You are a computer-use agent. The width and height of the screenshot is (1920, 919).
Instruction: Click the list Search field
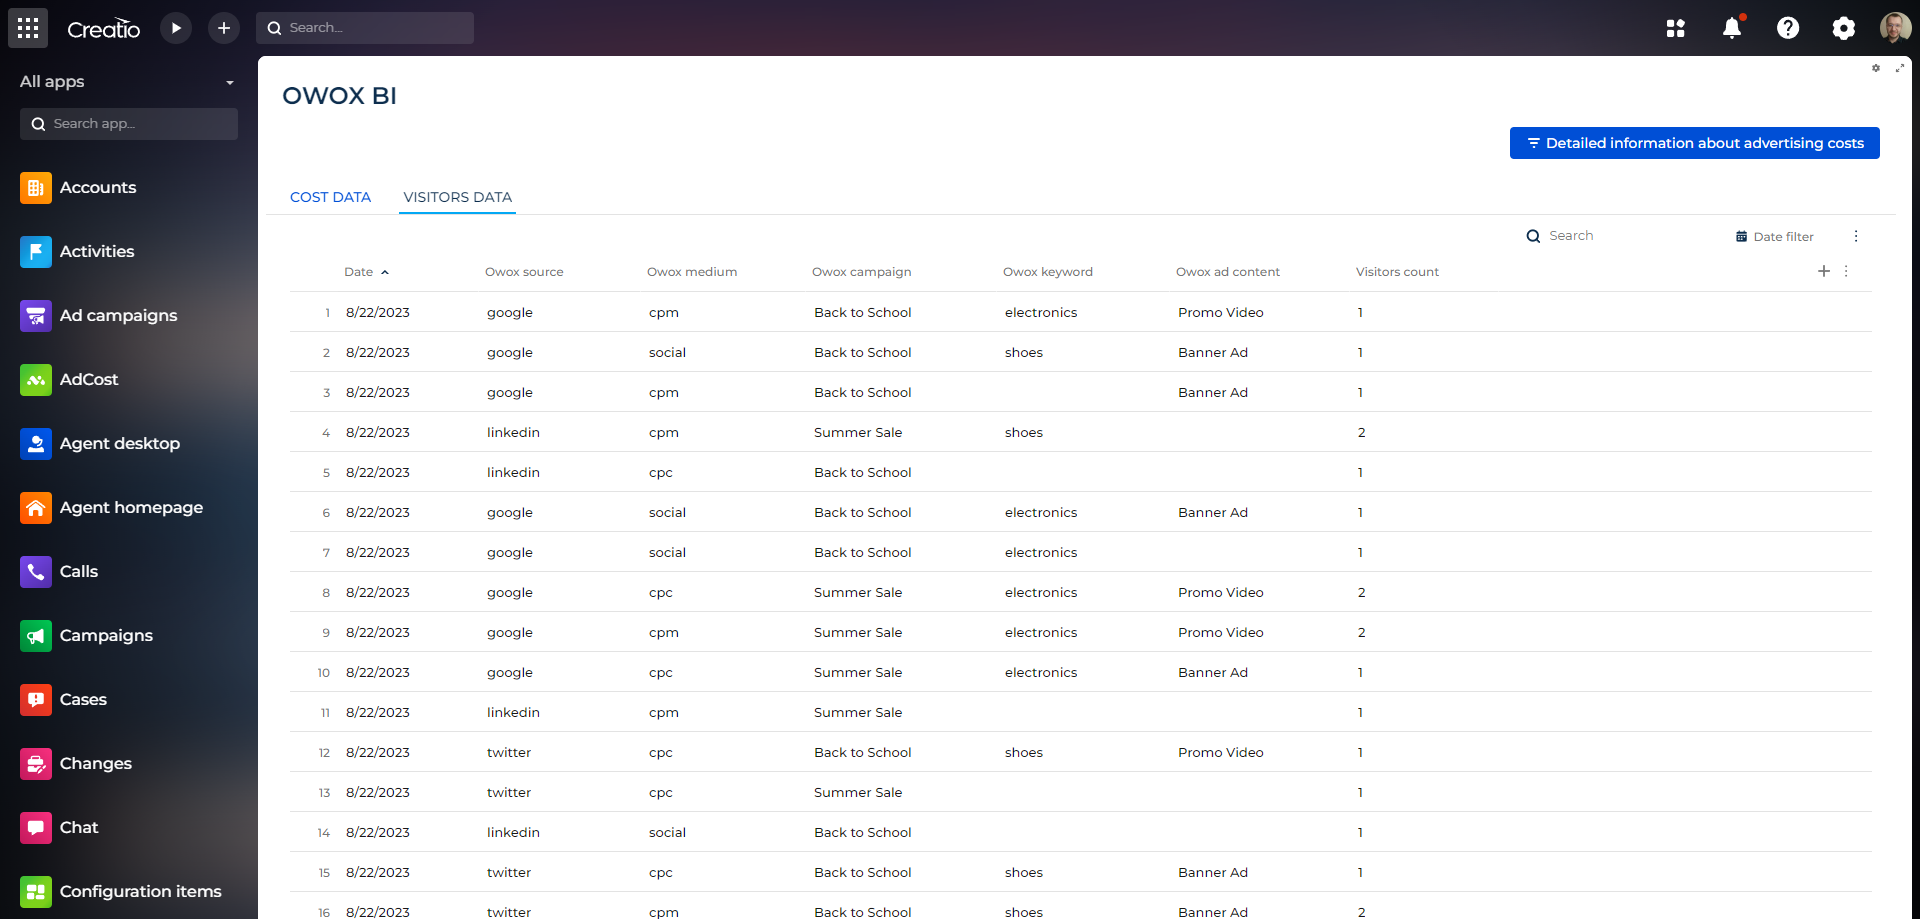pyautogui.click(x=1600, y=236)
